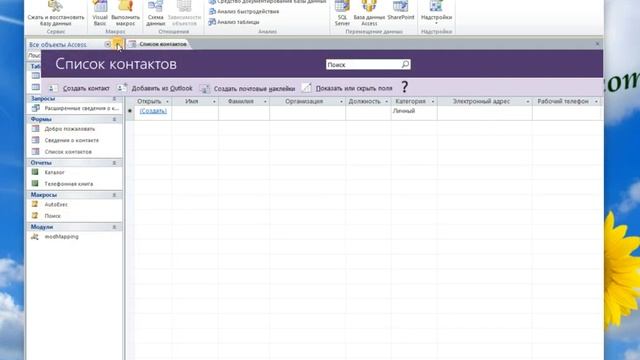
Task: Collapse the Запросы group in navigation pane
Action: point(115,99)
